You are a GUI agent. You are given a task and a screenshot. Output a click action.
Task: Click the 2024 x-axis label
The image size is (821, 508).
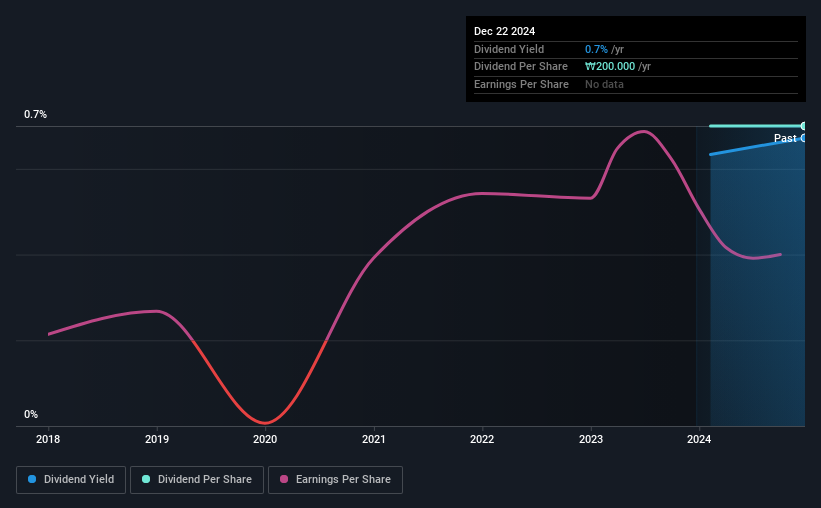[699, 439]
